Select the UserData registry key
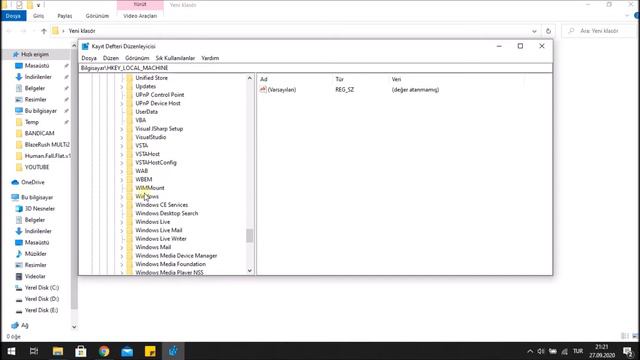Screen dimensions: 640x360 click(146, 111)
